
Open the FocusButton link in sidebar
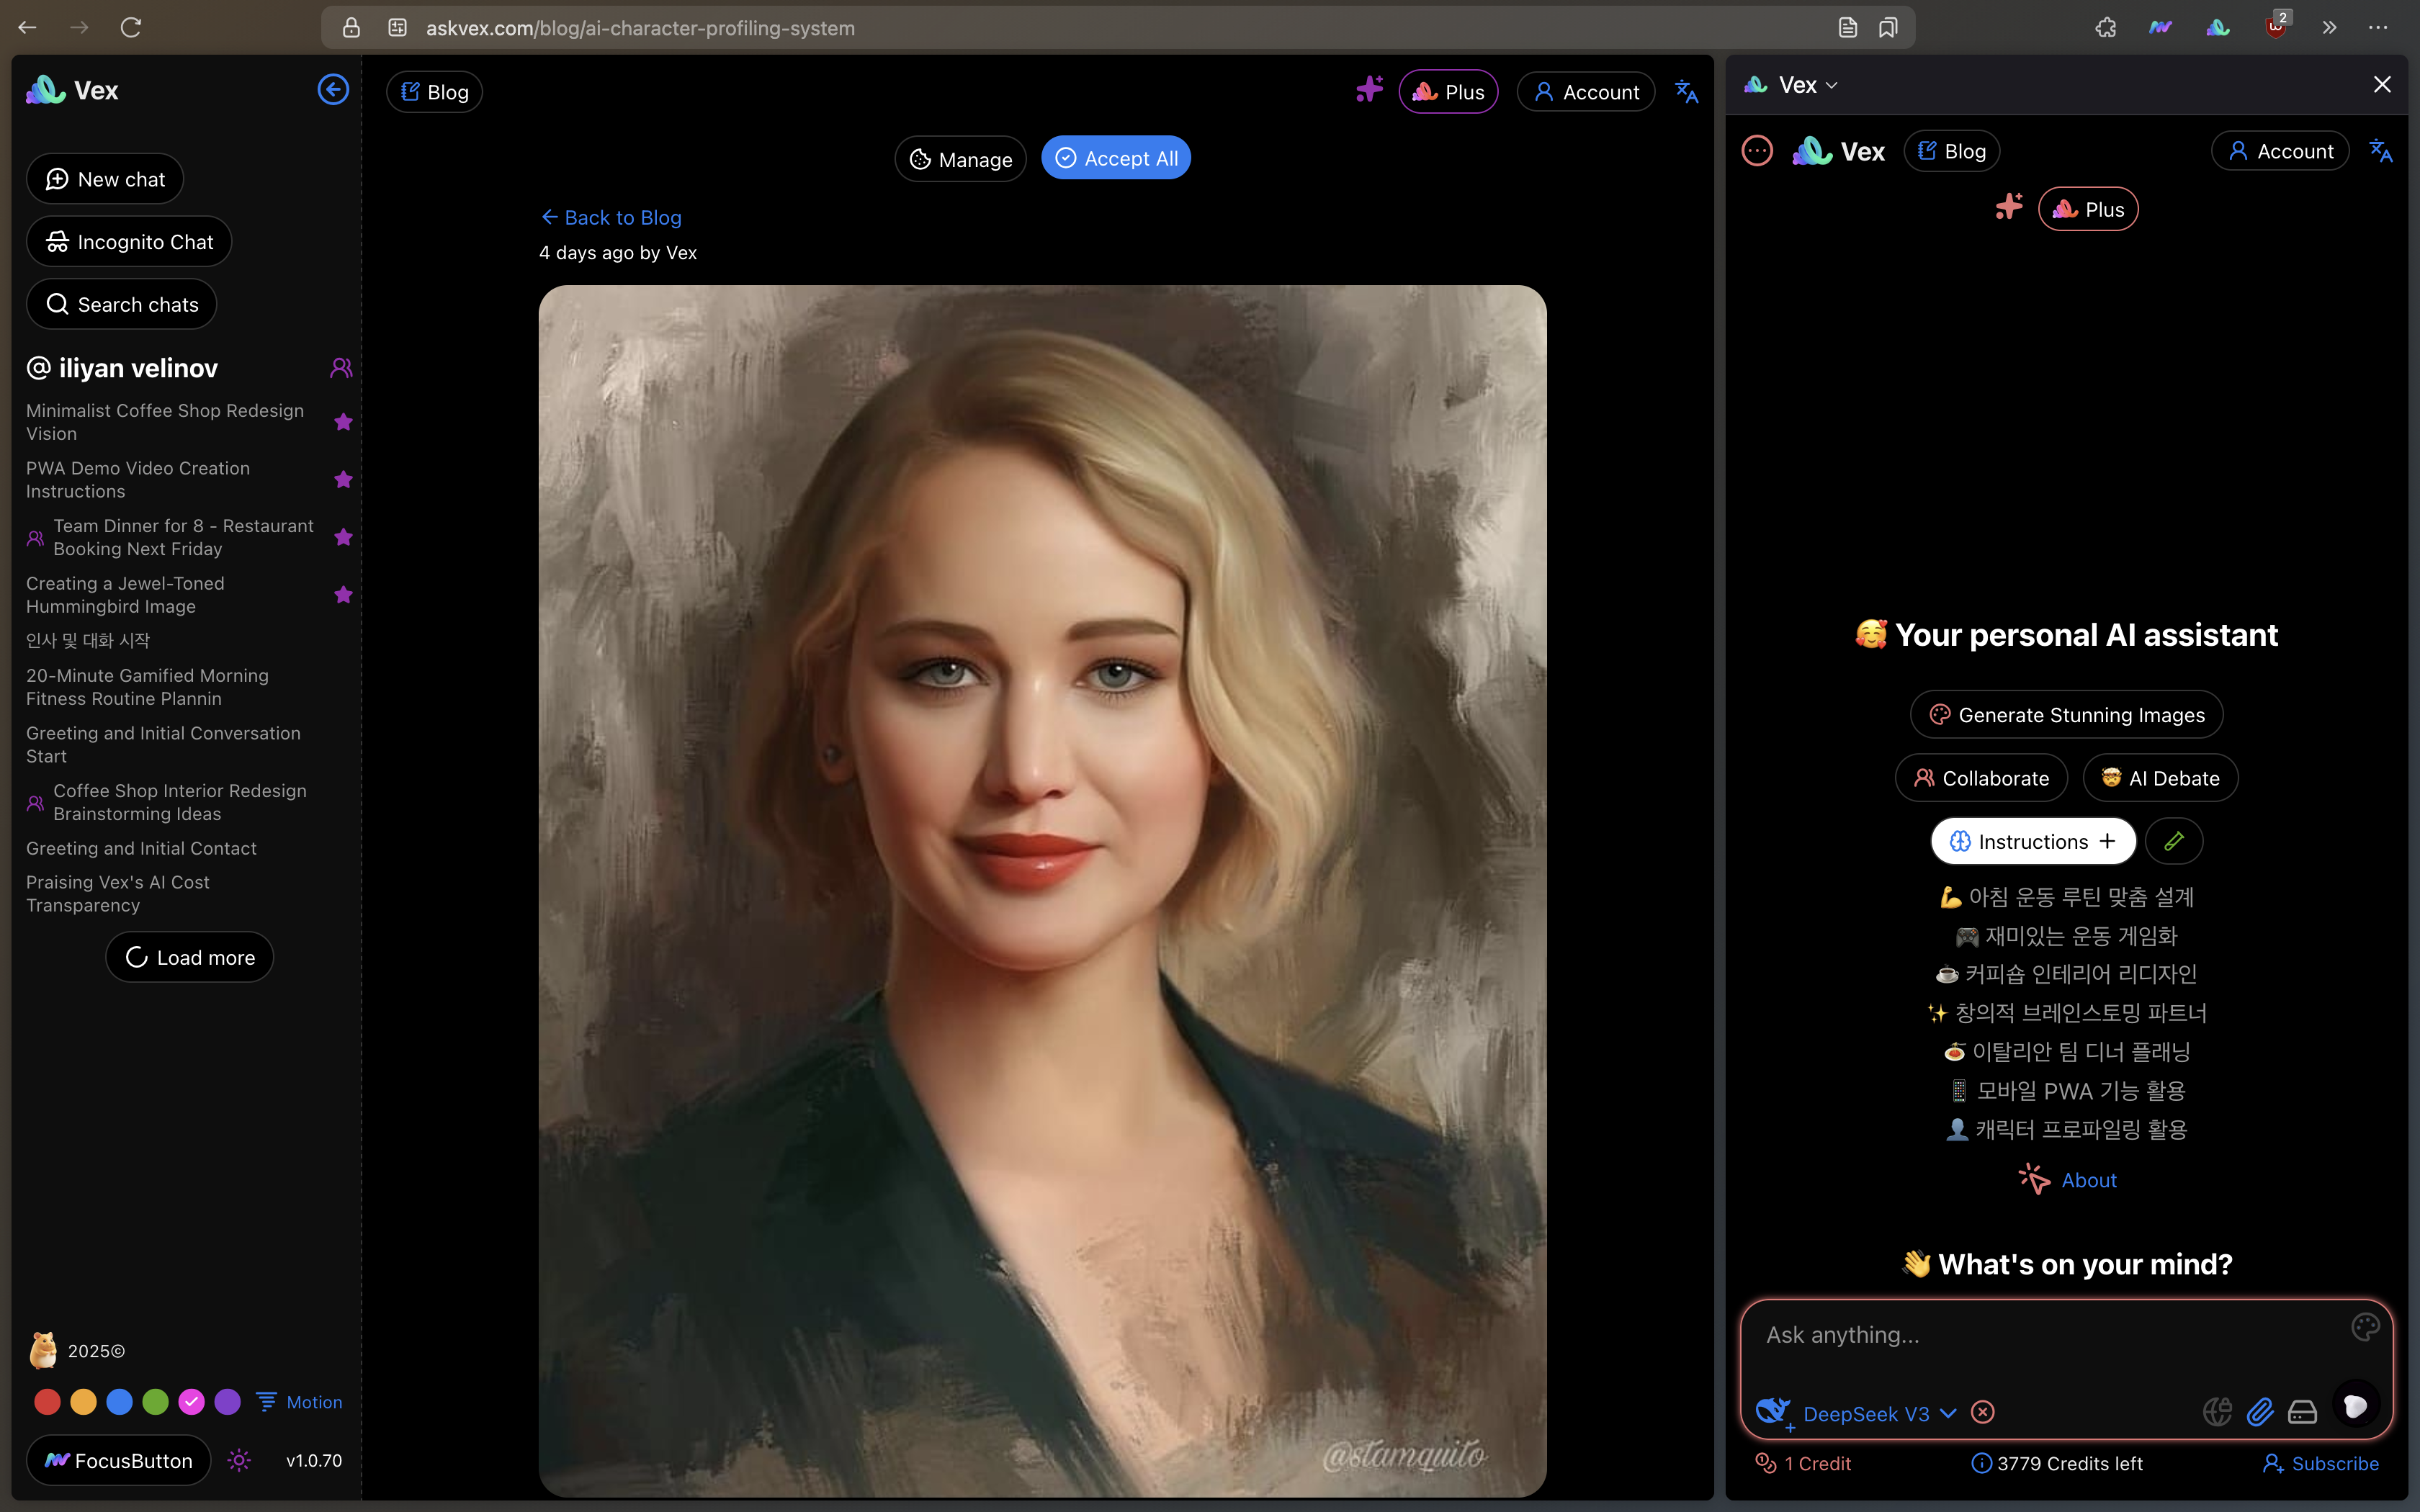119,1460
